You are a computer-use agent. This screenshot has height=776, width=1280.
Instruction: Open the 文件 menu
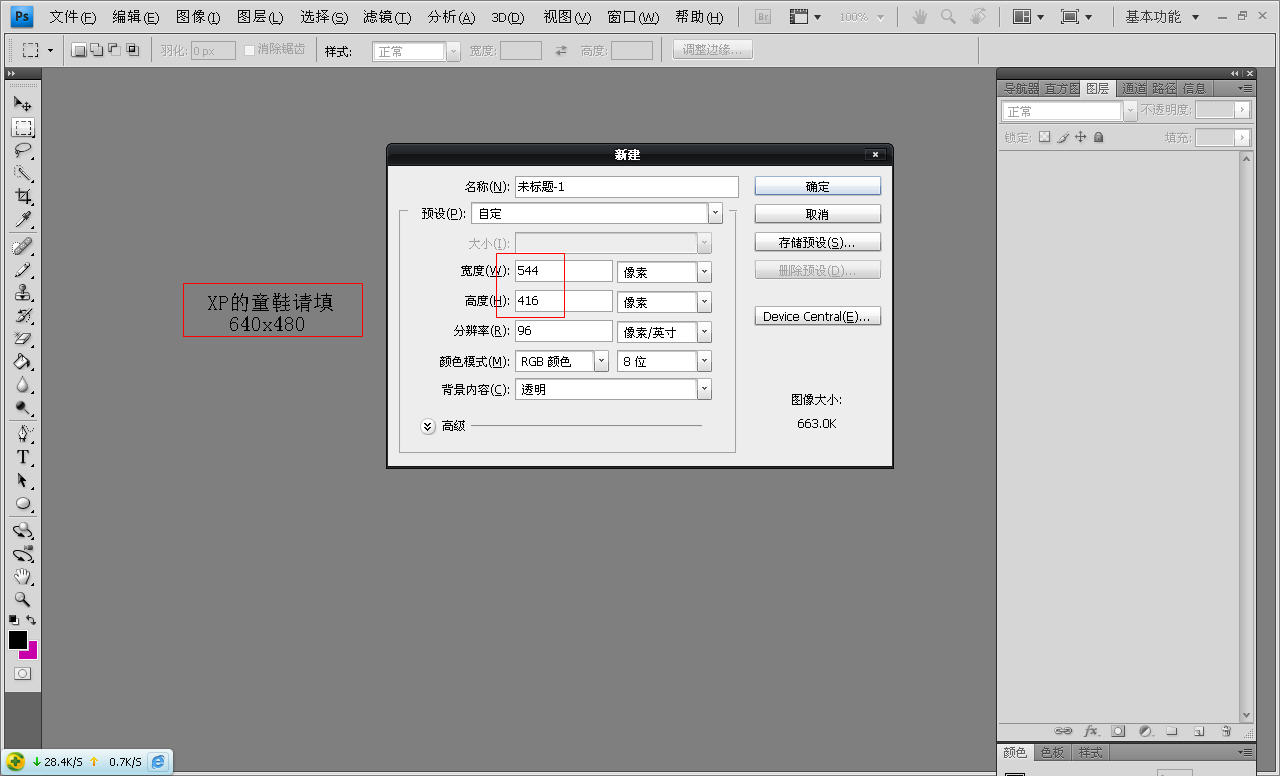(73, 17)
